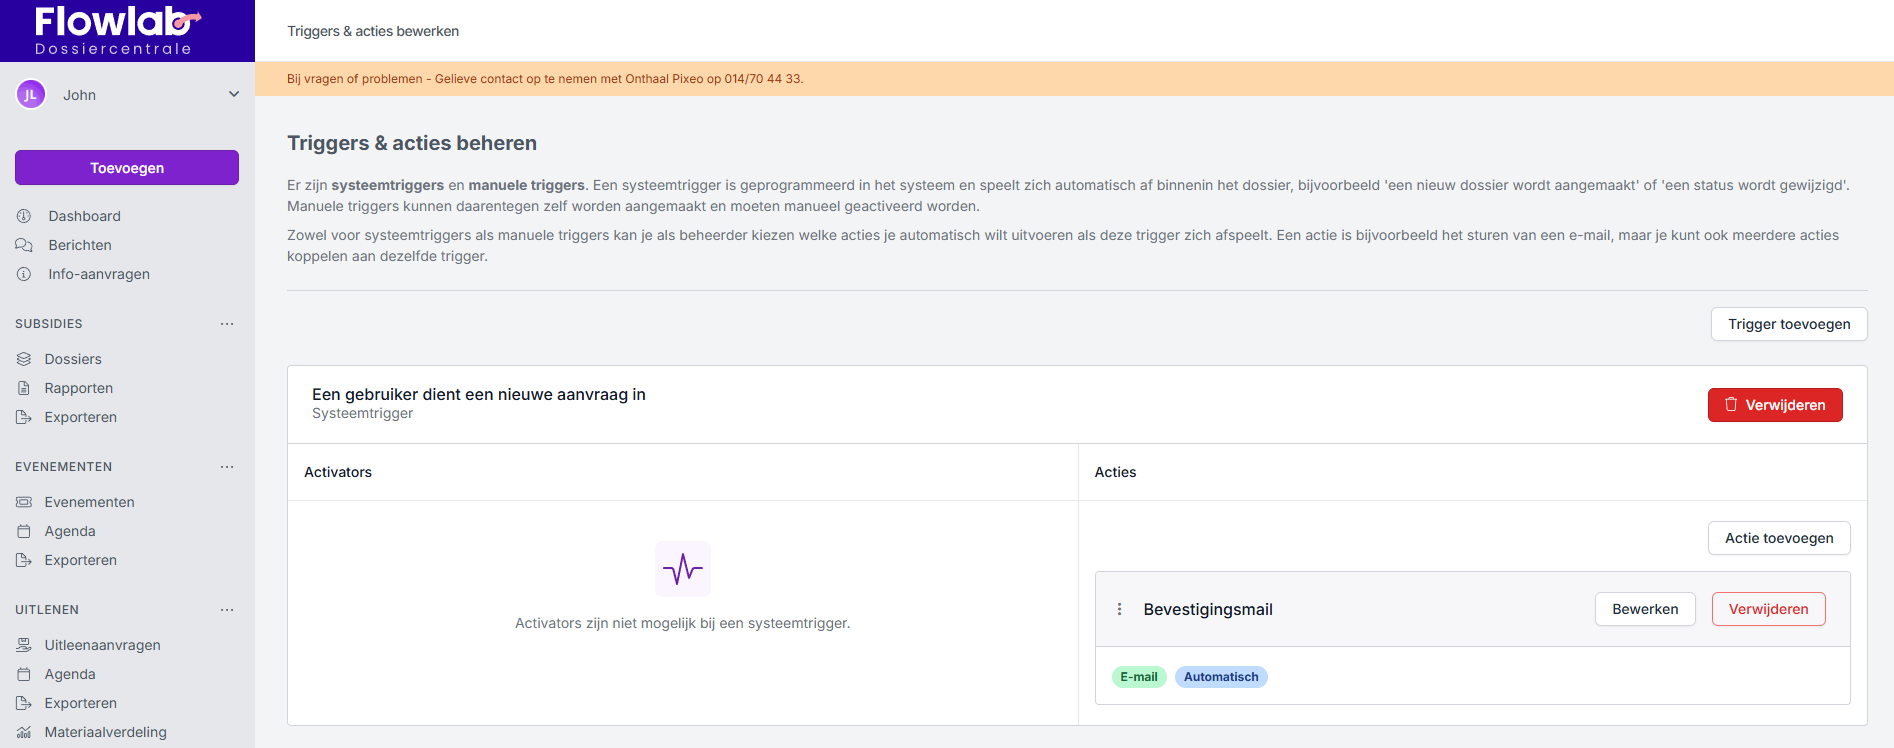Click Bewerken for Bevestigingsmail
This screenshot has width=1894, height=748.
(x=1644, y=609)
